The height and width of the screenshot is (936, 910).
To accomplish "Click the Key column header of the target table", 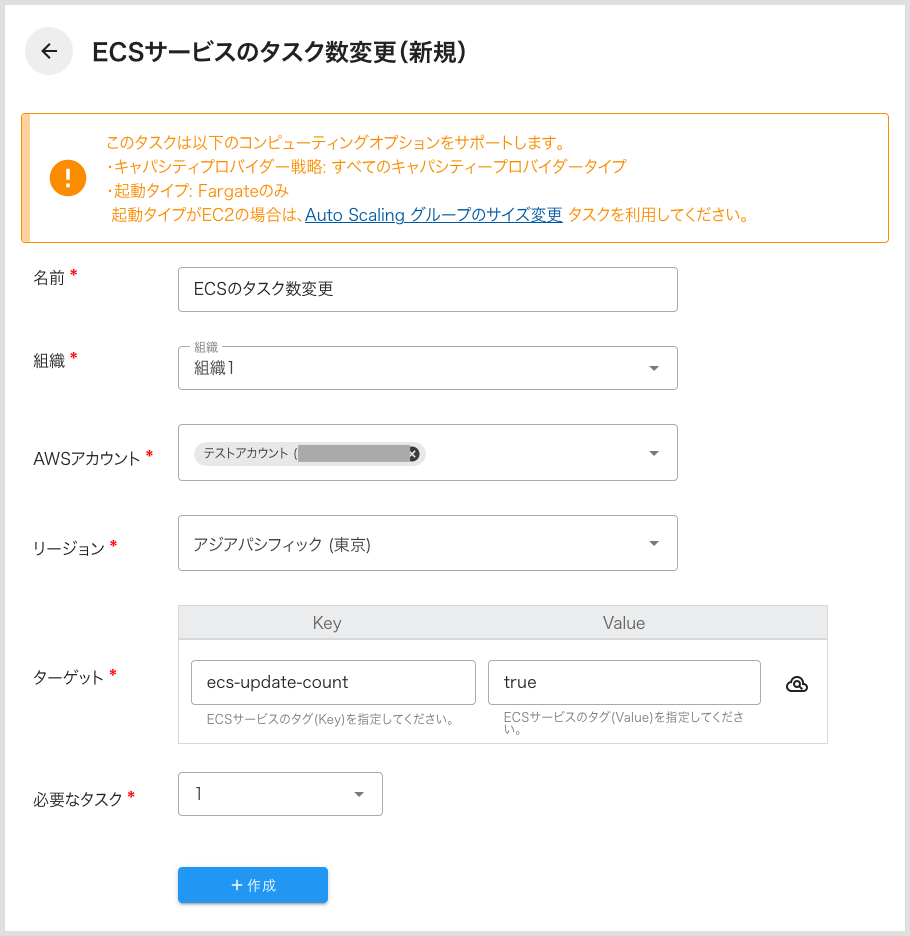I will tap(327, 622).
